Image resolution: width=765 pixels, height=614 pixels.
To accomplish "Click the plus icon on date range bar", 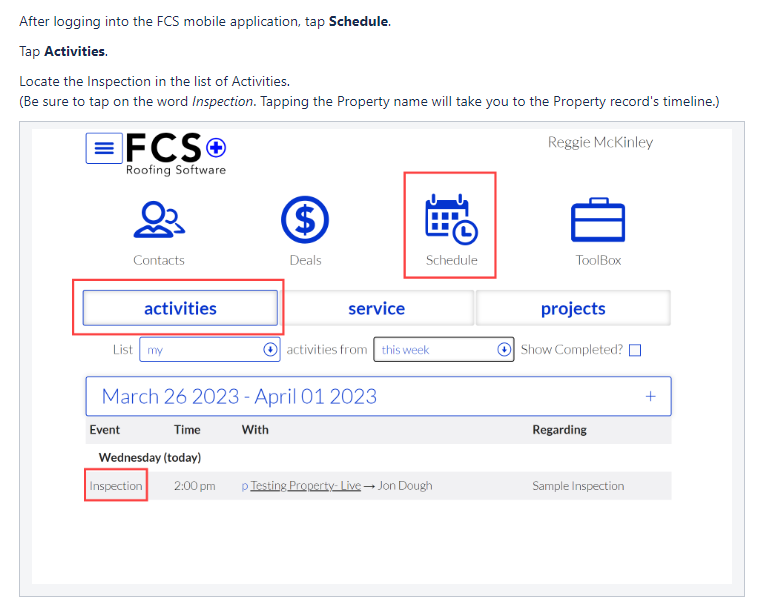I will point(650,396).
